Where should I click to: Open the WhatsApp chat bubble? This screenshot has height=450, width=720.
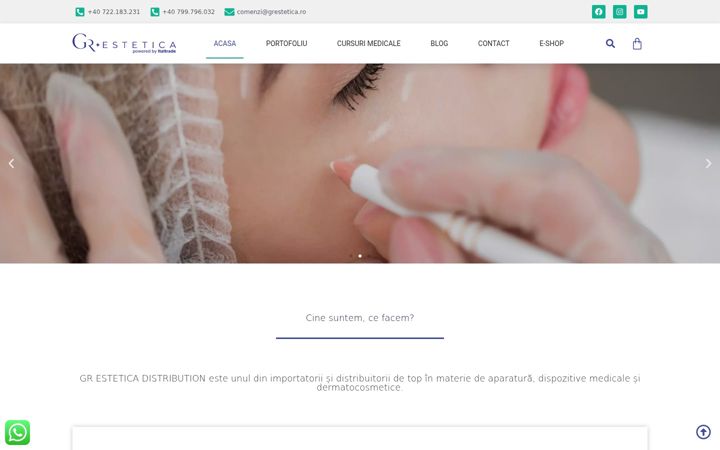click(17, 433)
